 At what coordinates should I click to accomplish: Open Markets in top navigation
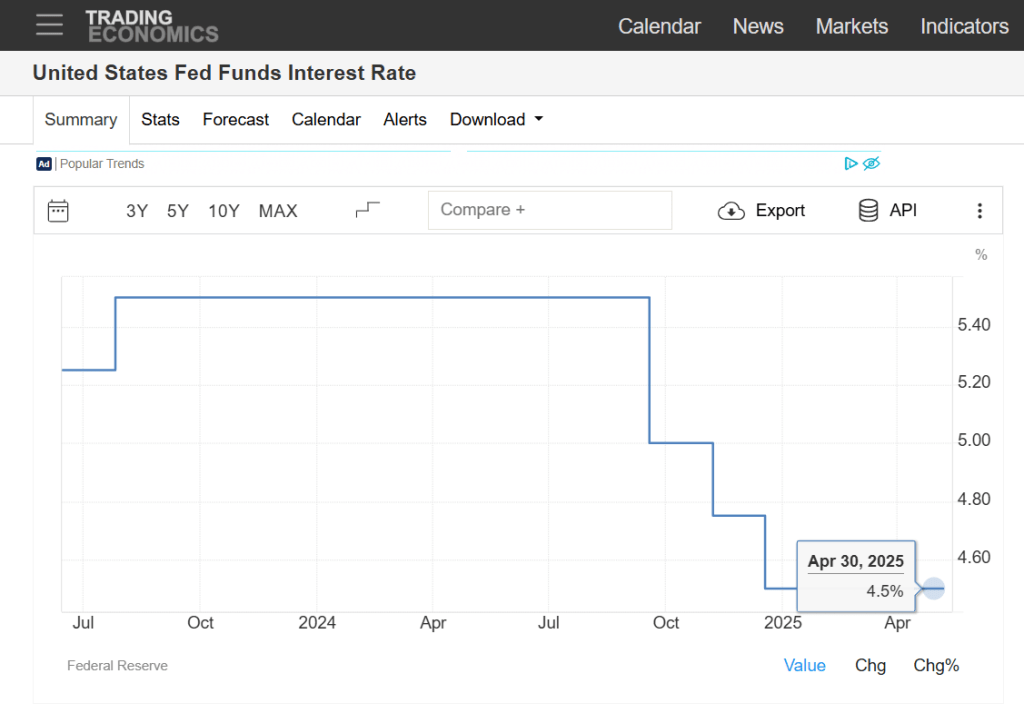click(851, 26)
